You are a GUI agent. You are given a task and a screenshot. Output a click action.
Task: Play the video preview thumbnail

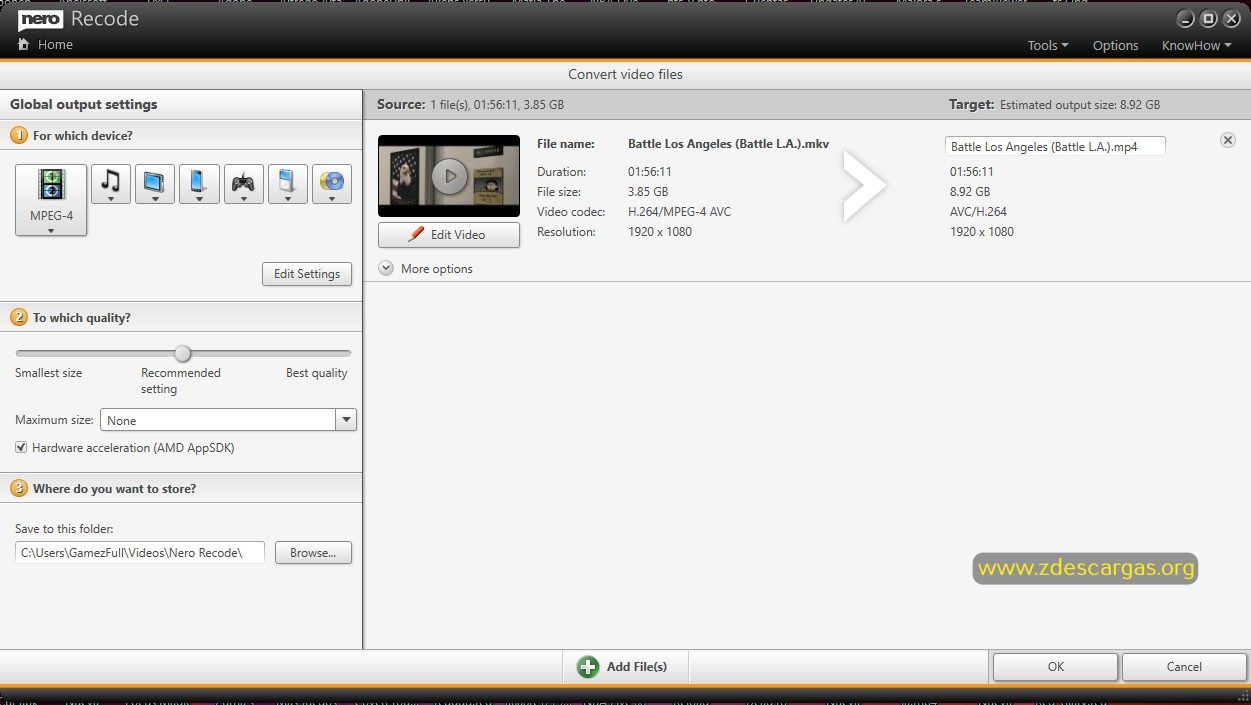449,176
